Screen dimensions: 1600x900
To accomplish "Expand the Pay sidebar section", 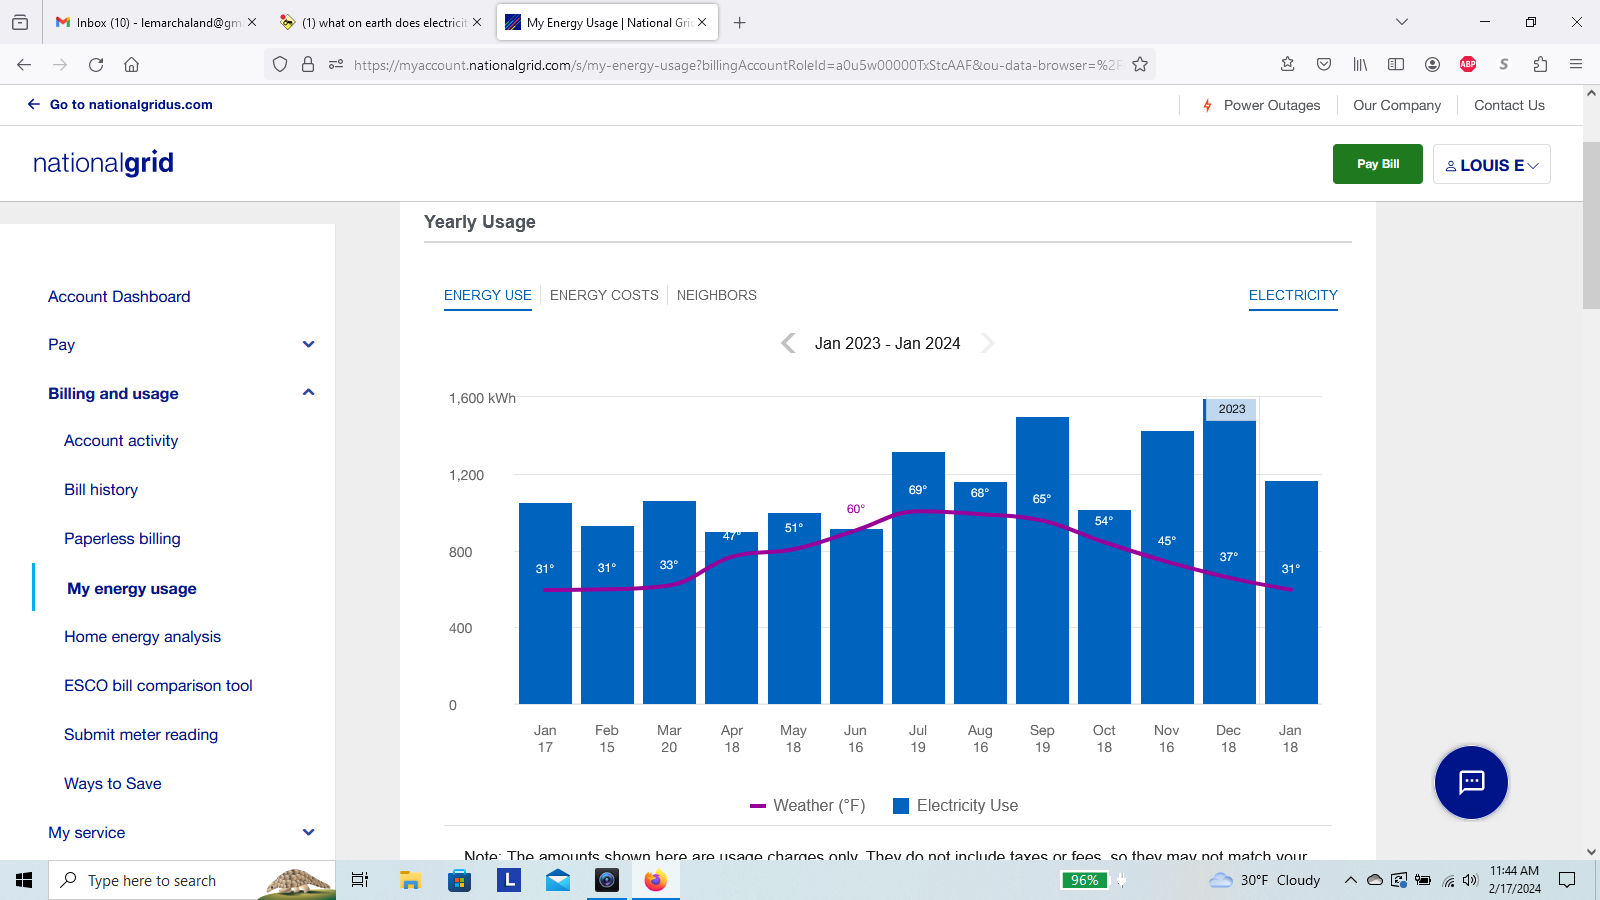I will (x=308, y=344).
